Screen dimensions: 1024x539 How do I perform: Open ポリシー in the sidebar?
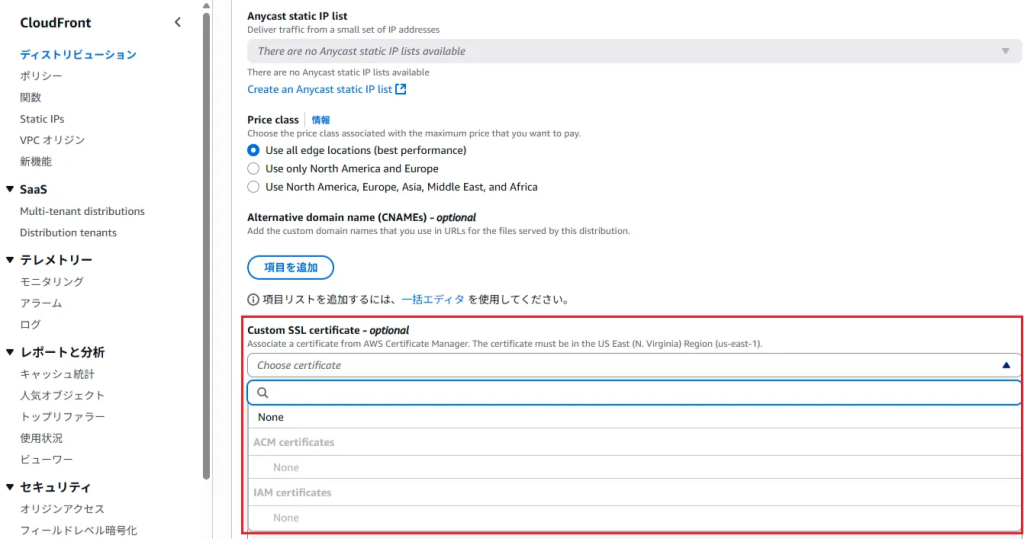pyautogui.click(x=40, y=76)
